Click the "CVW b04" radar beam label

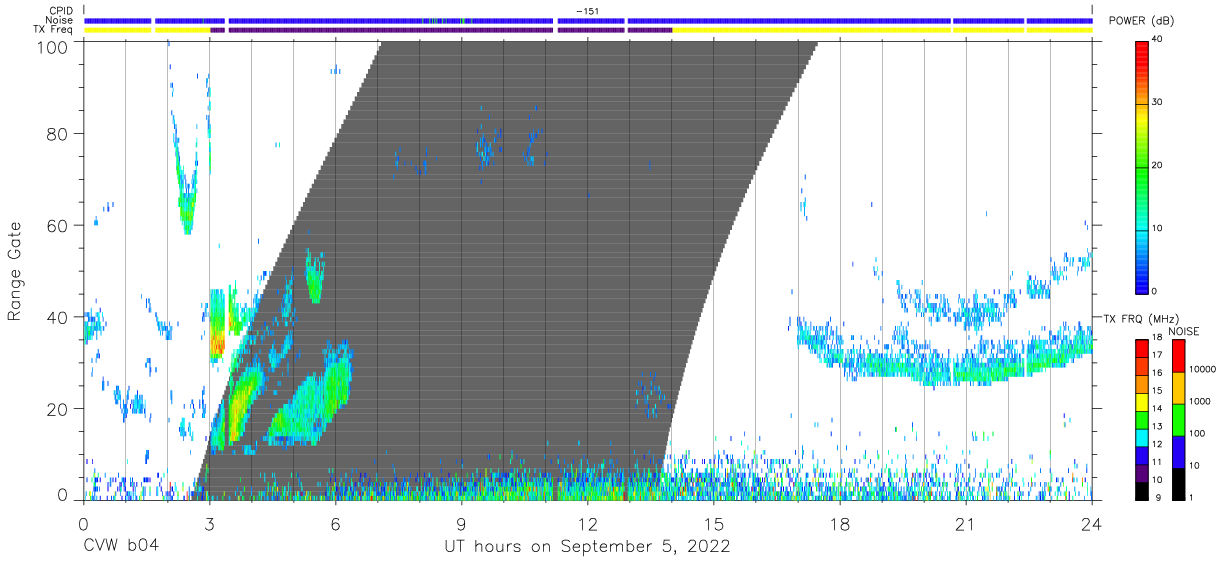pos(121,546)
